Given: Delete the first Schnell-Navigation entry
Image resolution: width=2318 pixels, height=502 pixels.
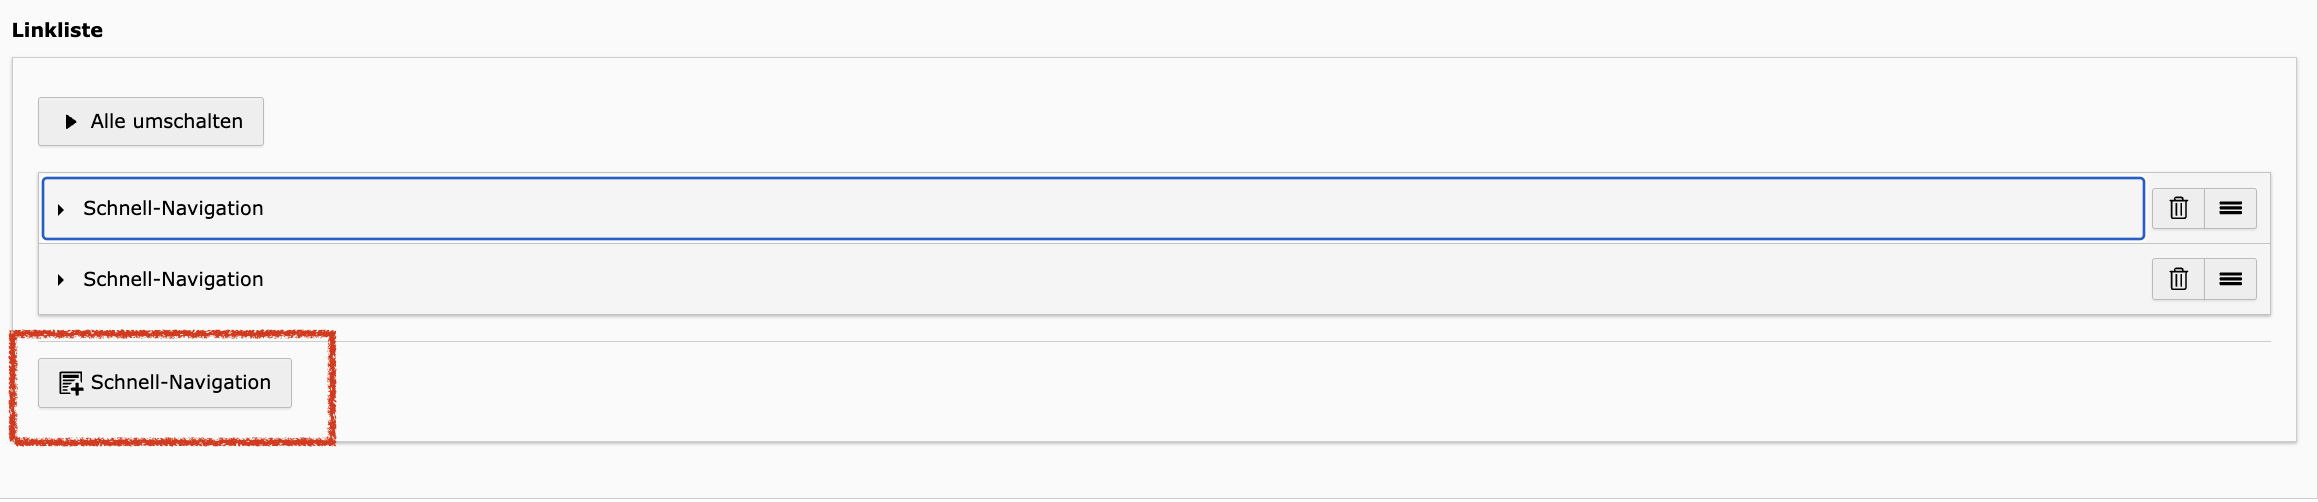Looking at the screenshot, I should [2178, 209].
